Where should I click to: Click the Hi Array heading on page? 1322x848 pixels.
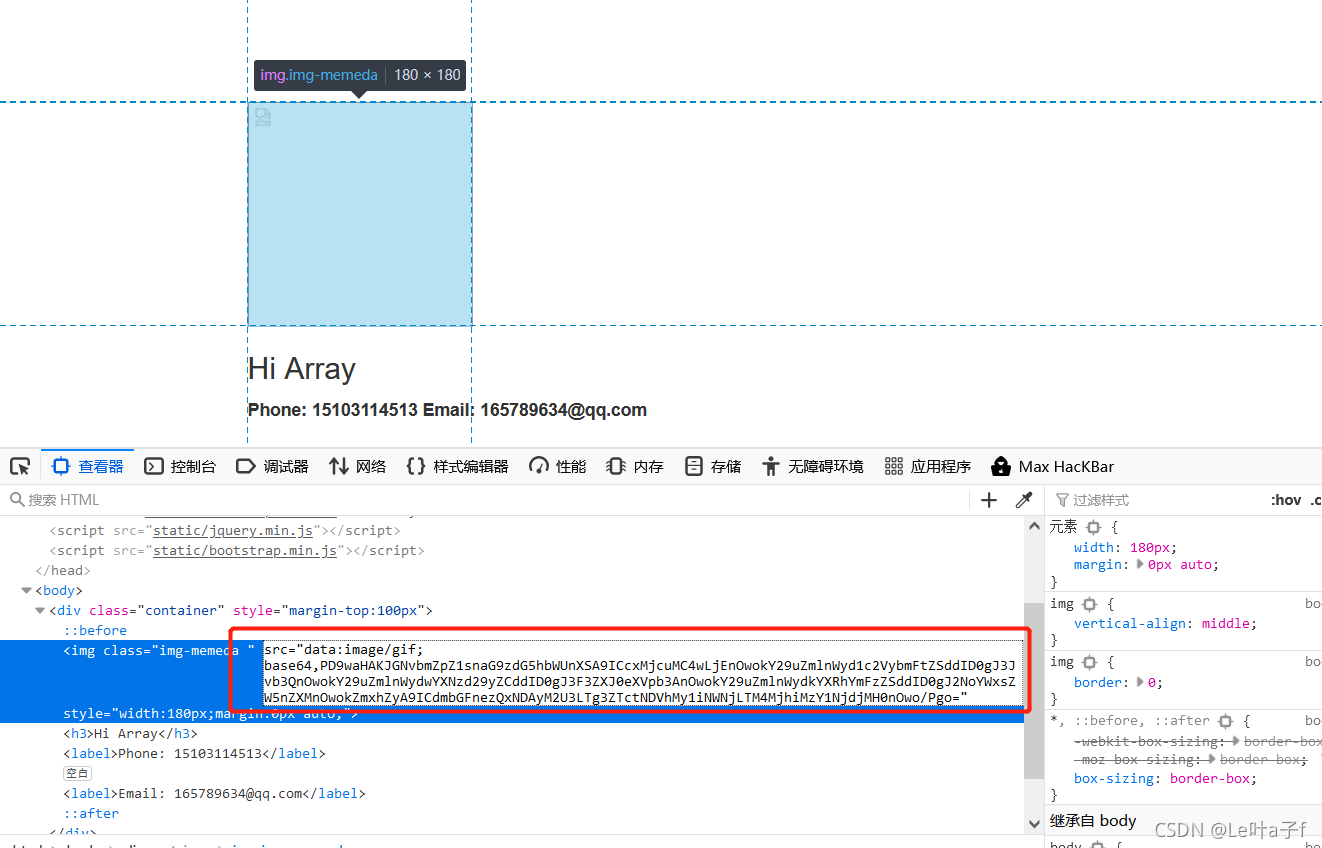click(301, 369)
